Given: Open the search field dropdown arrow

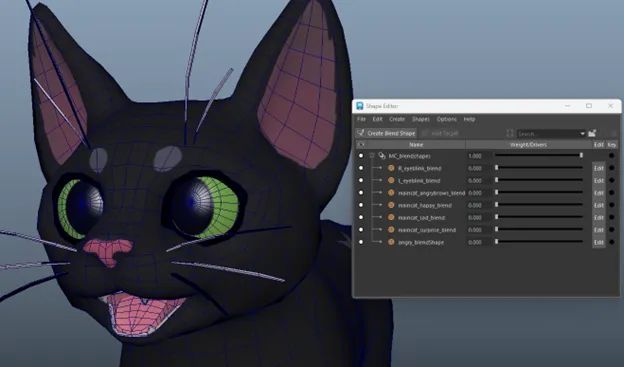Looking at the screenshot, I should point(583,134).
